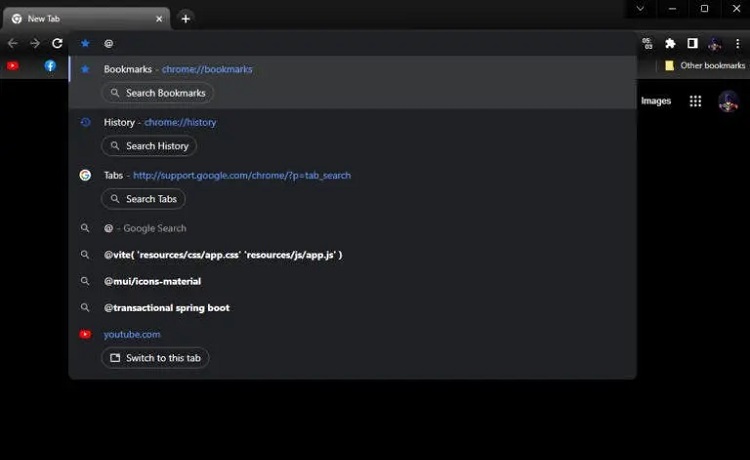Open the tab search chevron in the title bar
The height and width of the screenshot is (460, 750).
point(640,9)
